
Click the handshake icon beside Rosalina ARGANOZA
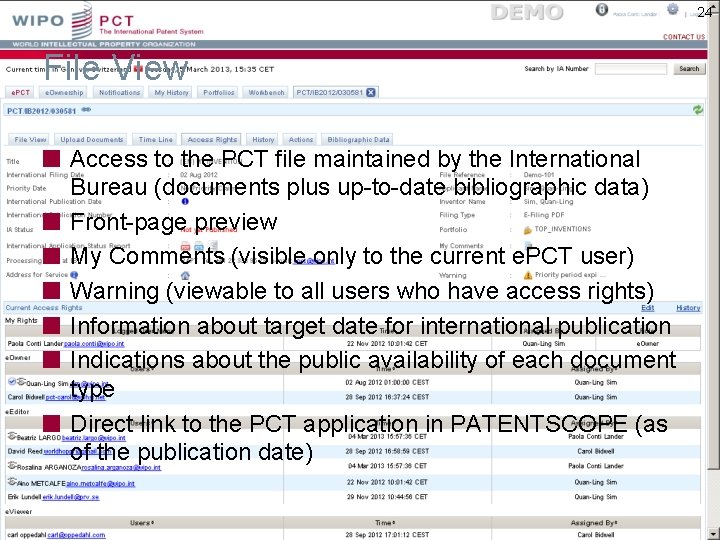[x=12, y=466]
